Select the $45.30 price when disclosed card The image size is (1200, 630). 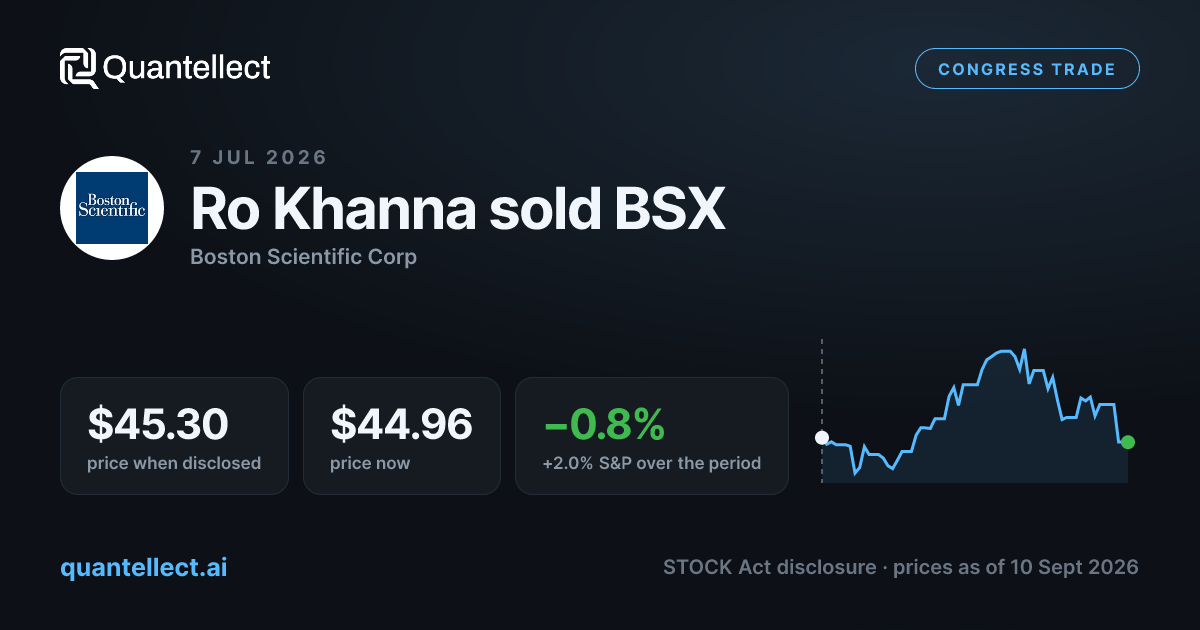click(174, 435)
